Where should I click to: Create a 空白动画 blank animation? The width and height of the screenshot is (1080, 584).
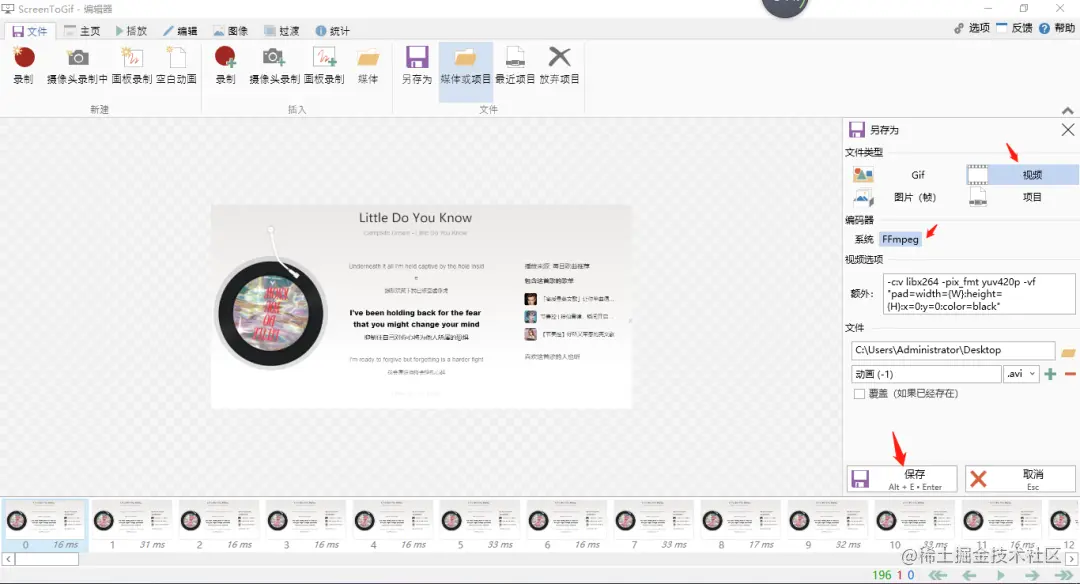[x=176, y=65]
